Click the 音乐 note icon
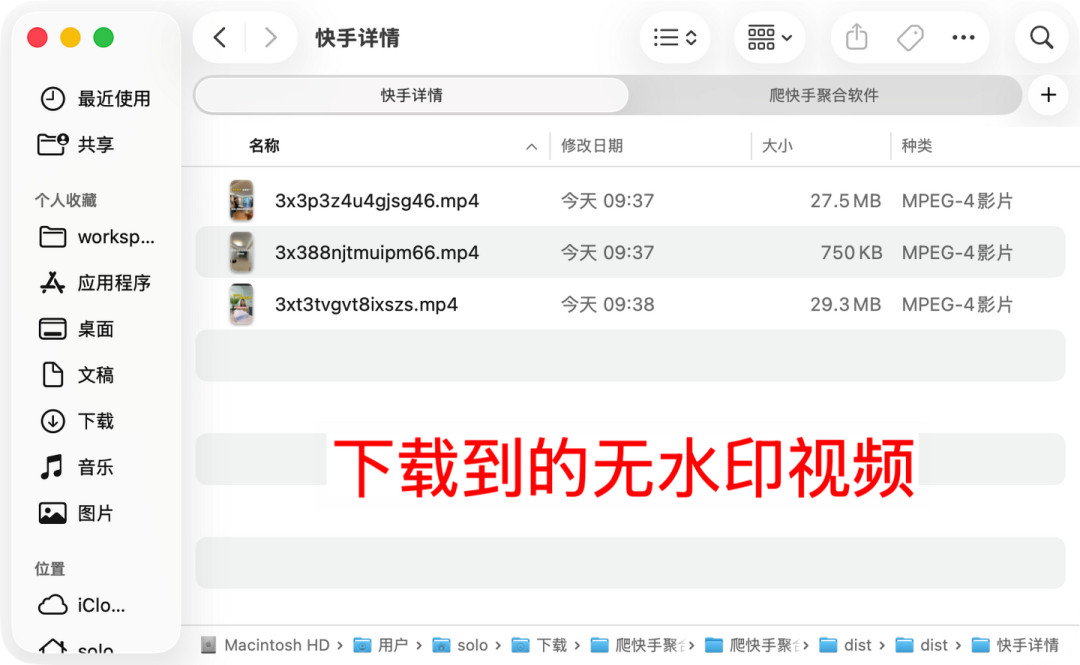Viewport: 1080px width, 665px height. 52,467
